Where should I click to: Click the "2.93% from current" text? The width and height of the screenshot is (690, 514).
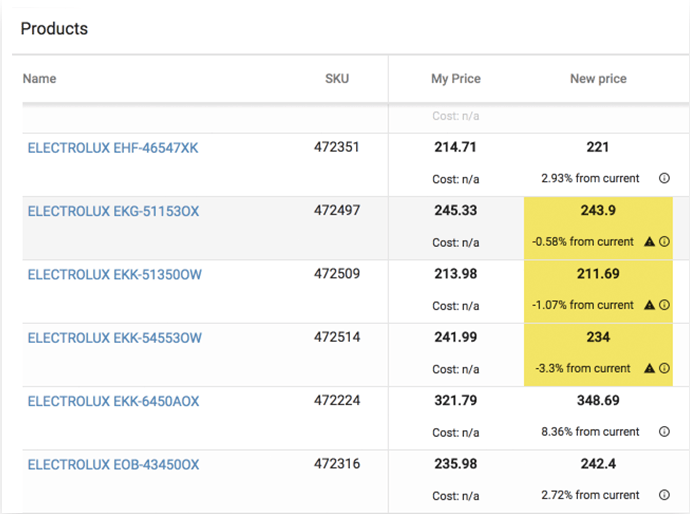click(x=590, y=178)
